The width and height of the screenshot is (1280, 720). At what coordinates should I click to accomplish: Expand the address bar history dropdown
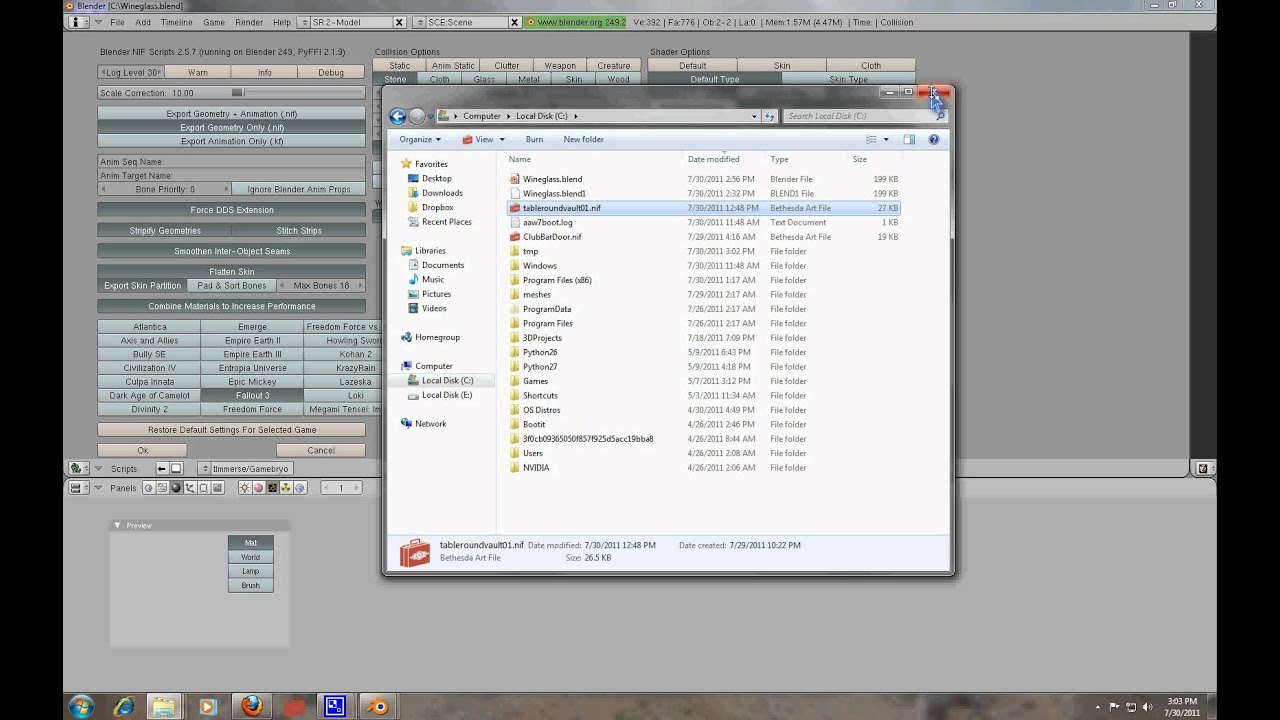(x=754, y=116)
